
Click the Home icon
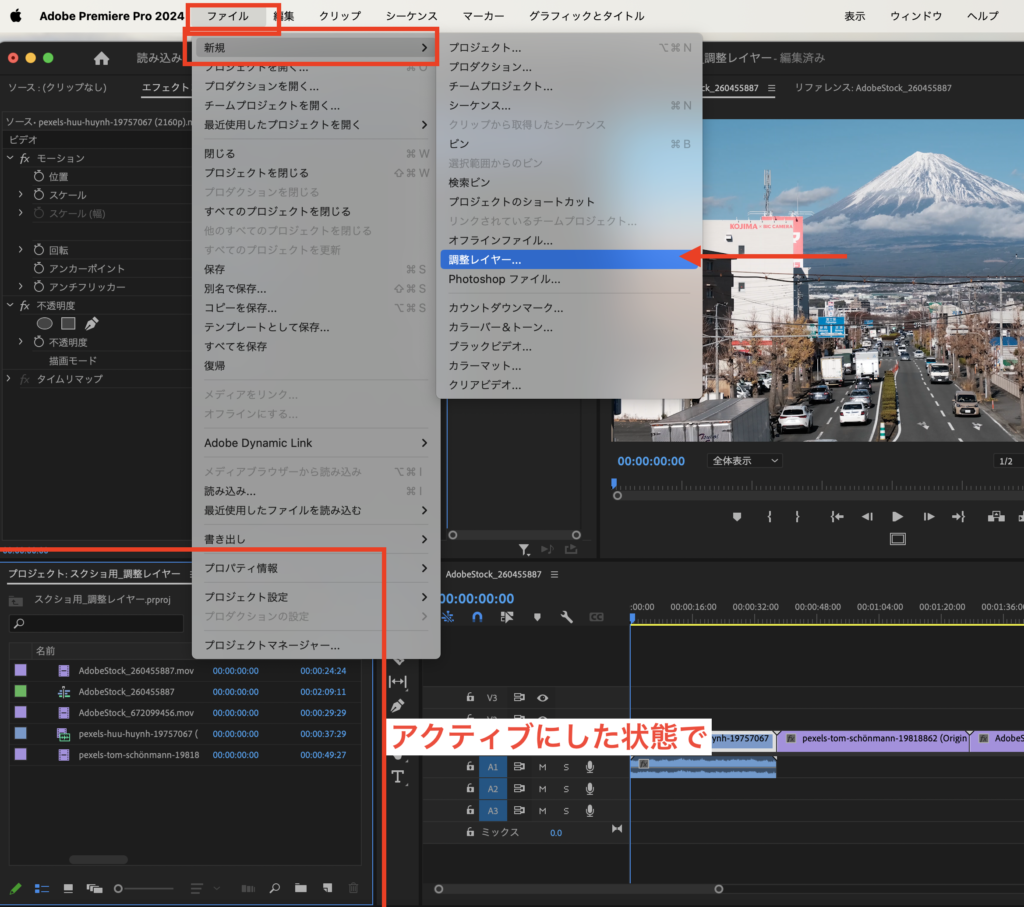(101, 59)
